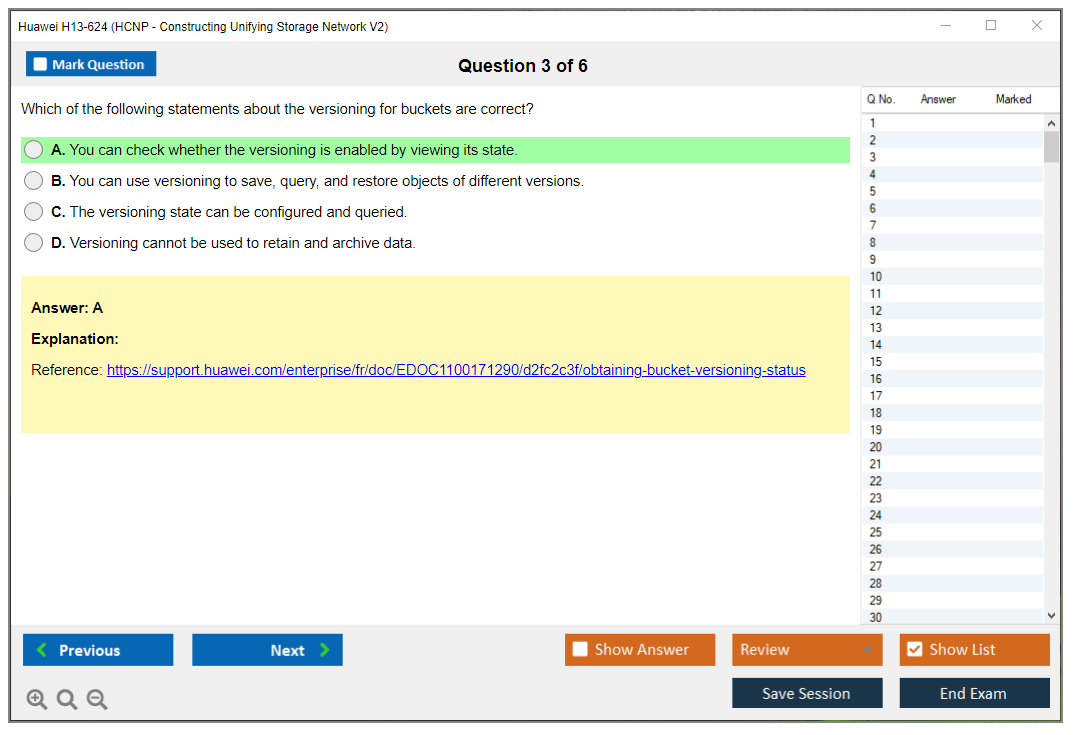Click the zoom in magnifier icon

(37, 700)
